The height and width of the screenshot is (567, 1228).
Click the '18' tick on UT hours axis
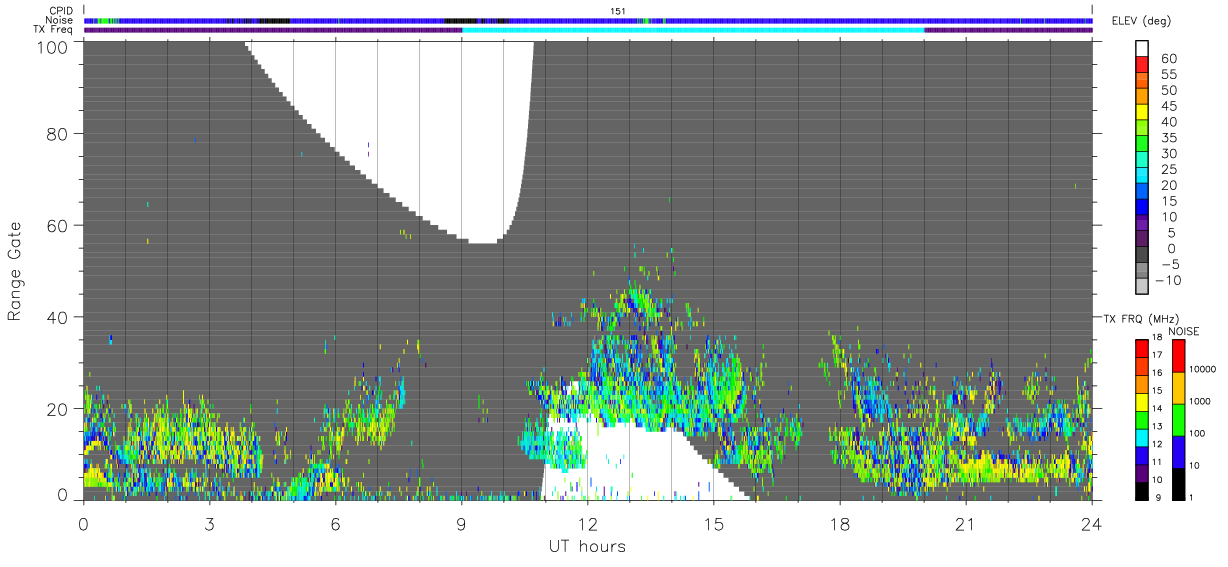pyautogui.click(x=840, y=523)
